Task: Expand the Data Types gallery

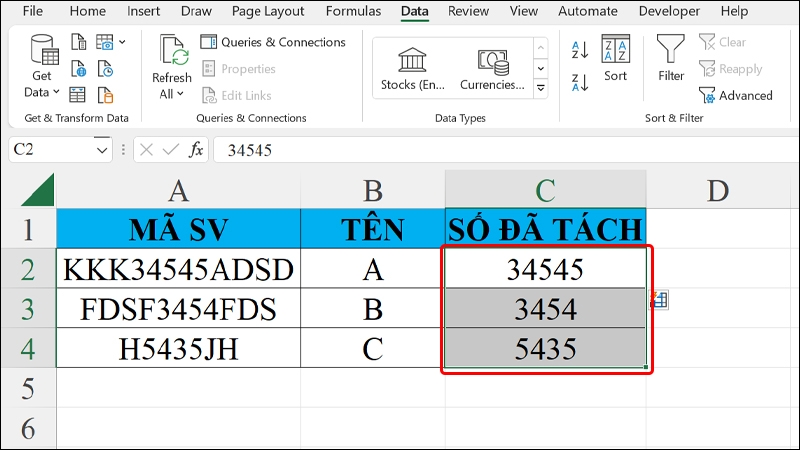Action: pos(541,88)
